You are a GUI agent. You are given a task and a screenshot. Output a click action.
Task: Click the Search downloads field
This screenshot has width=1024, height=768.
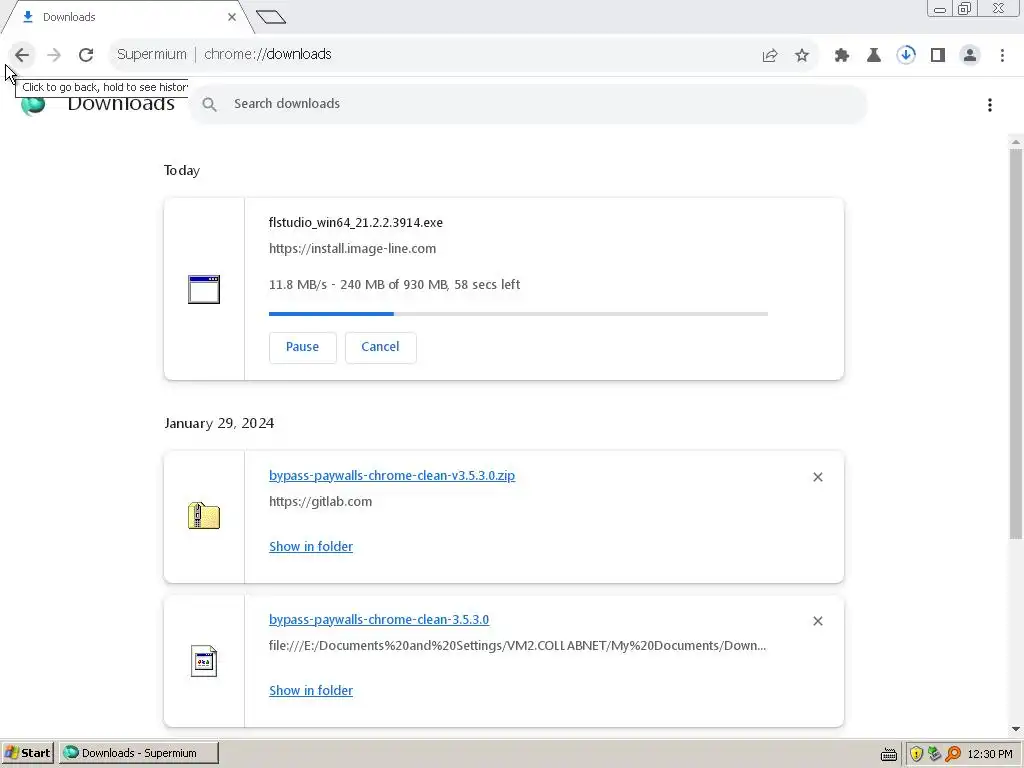[528, 104]
